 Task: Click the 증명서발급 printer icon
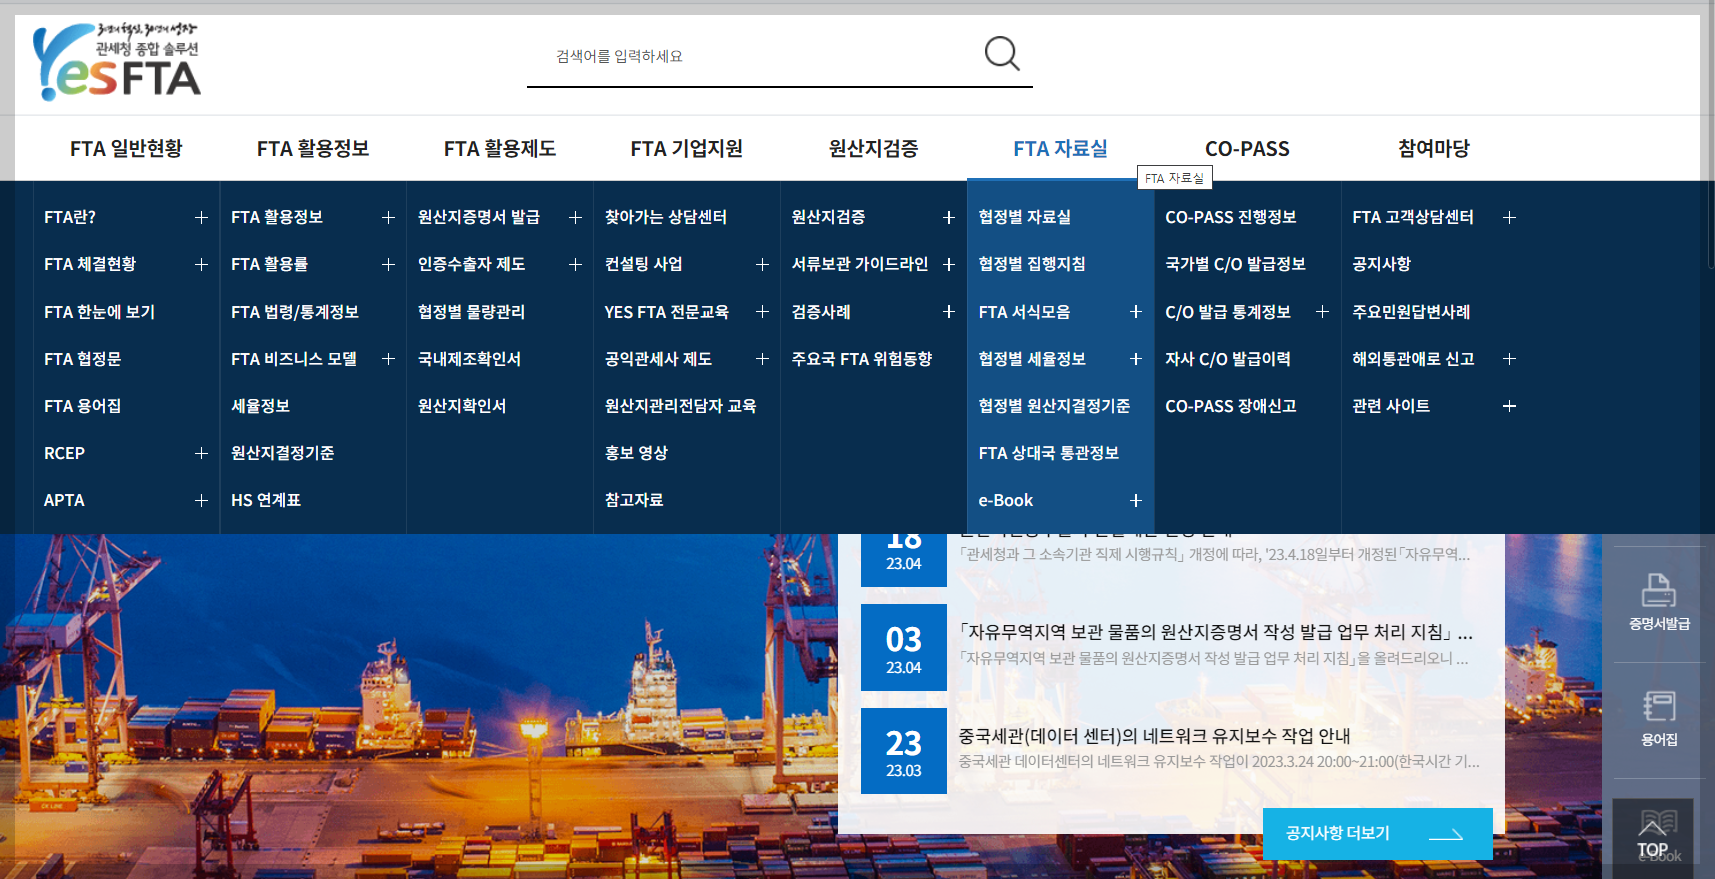pos(1659,601)
